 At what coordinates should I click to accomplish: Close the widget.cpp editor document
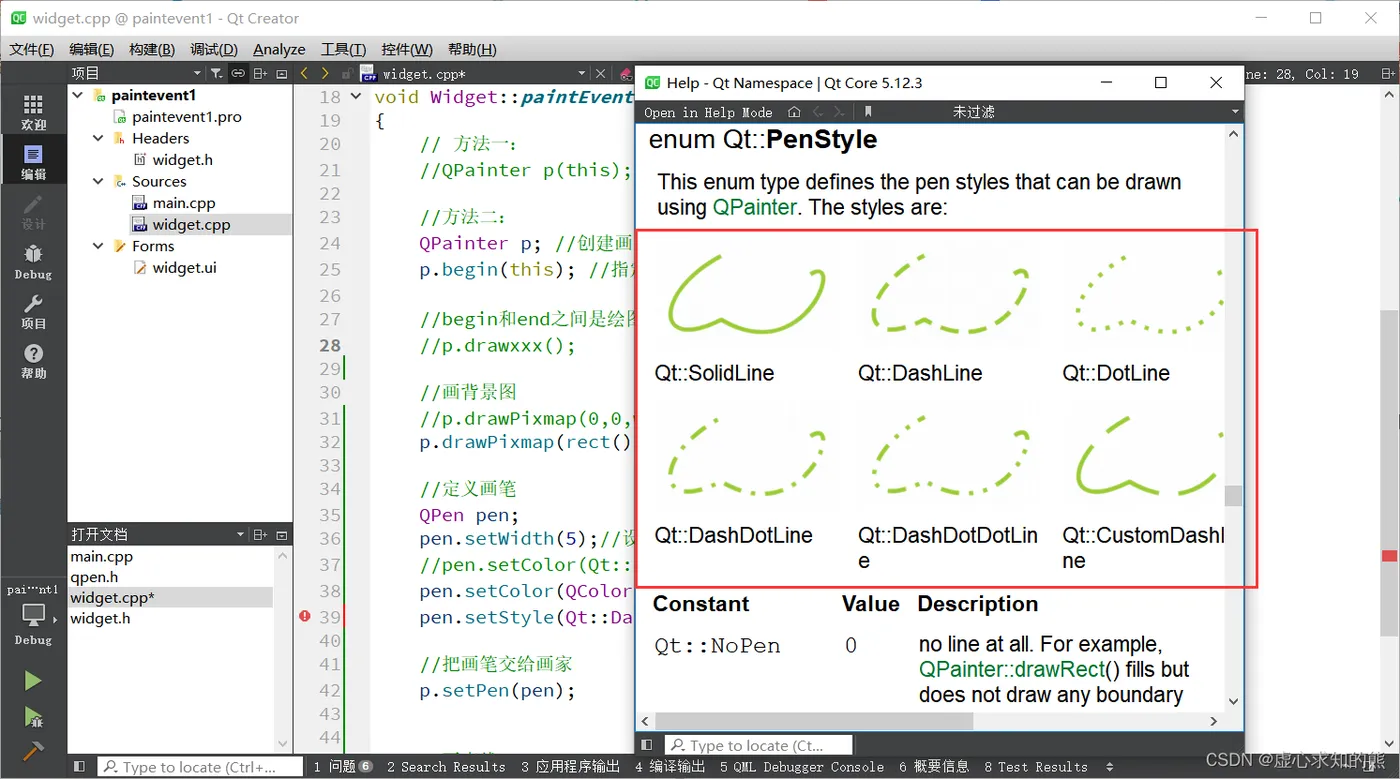click(600, 73)
